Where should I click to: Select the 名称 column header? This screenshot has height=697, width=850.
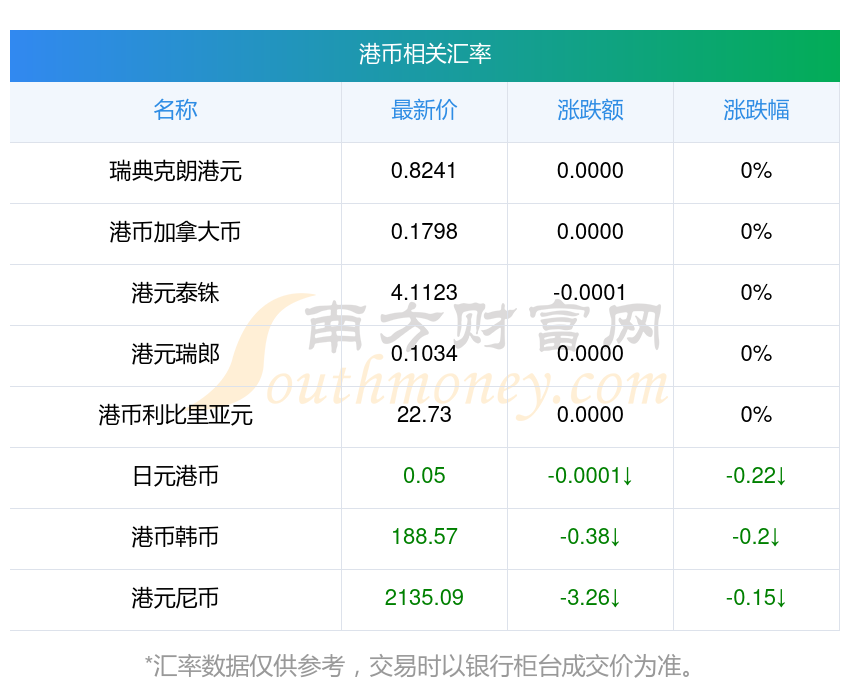(x=175, y=110)
